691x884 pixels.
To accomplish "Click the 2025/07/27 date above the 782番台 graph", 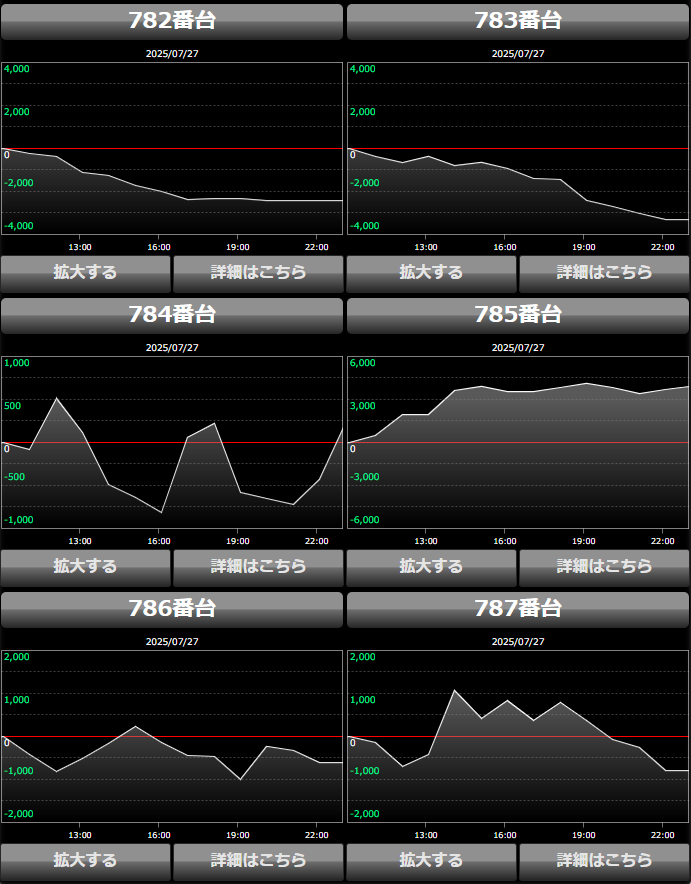I will (x=172, y=54).
